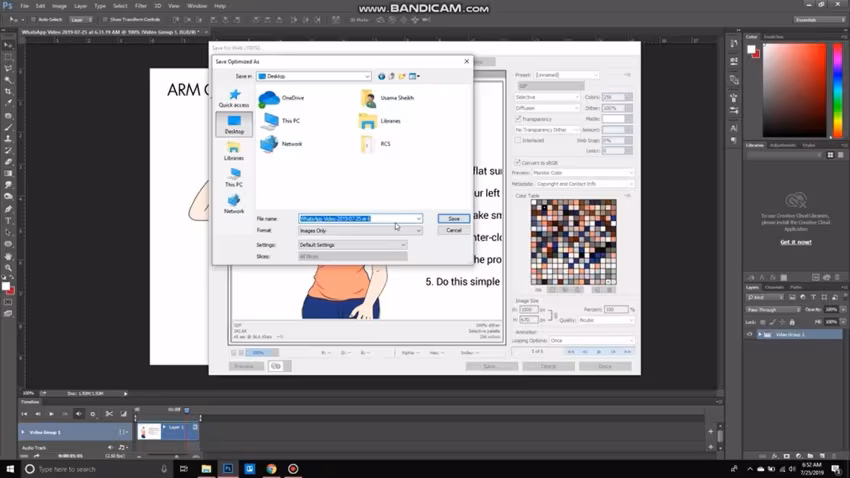The width and height of the screenshot is (850, 478).
Task: Pick a color in the Color Table grid
Action: tap(574, 242)
